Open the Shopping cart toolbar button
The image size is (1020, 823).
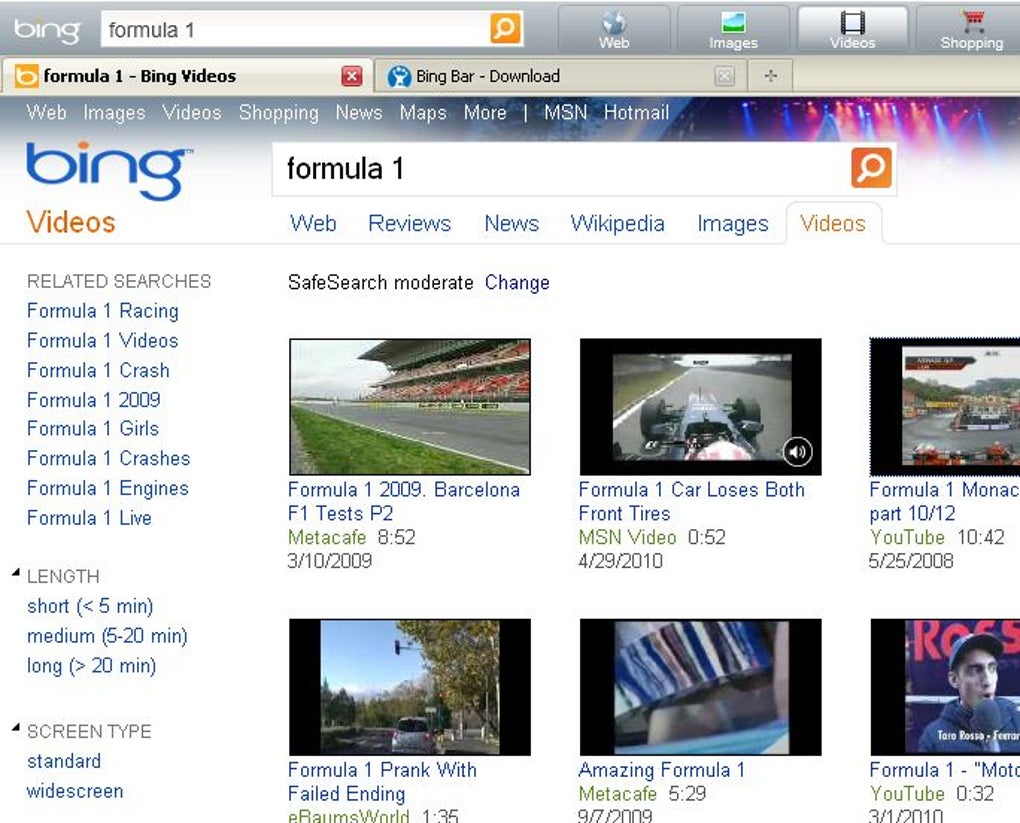[971, 29]
